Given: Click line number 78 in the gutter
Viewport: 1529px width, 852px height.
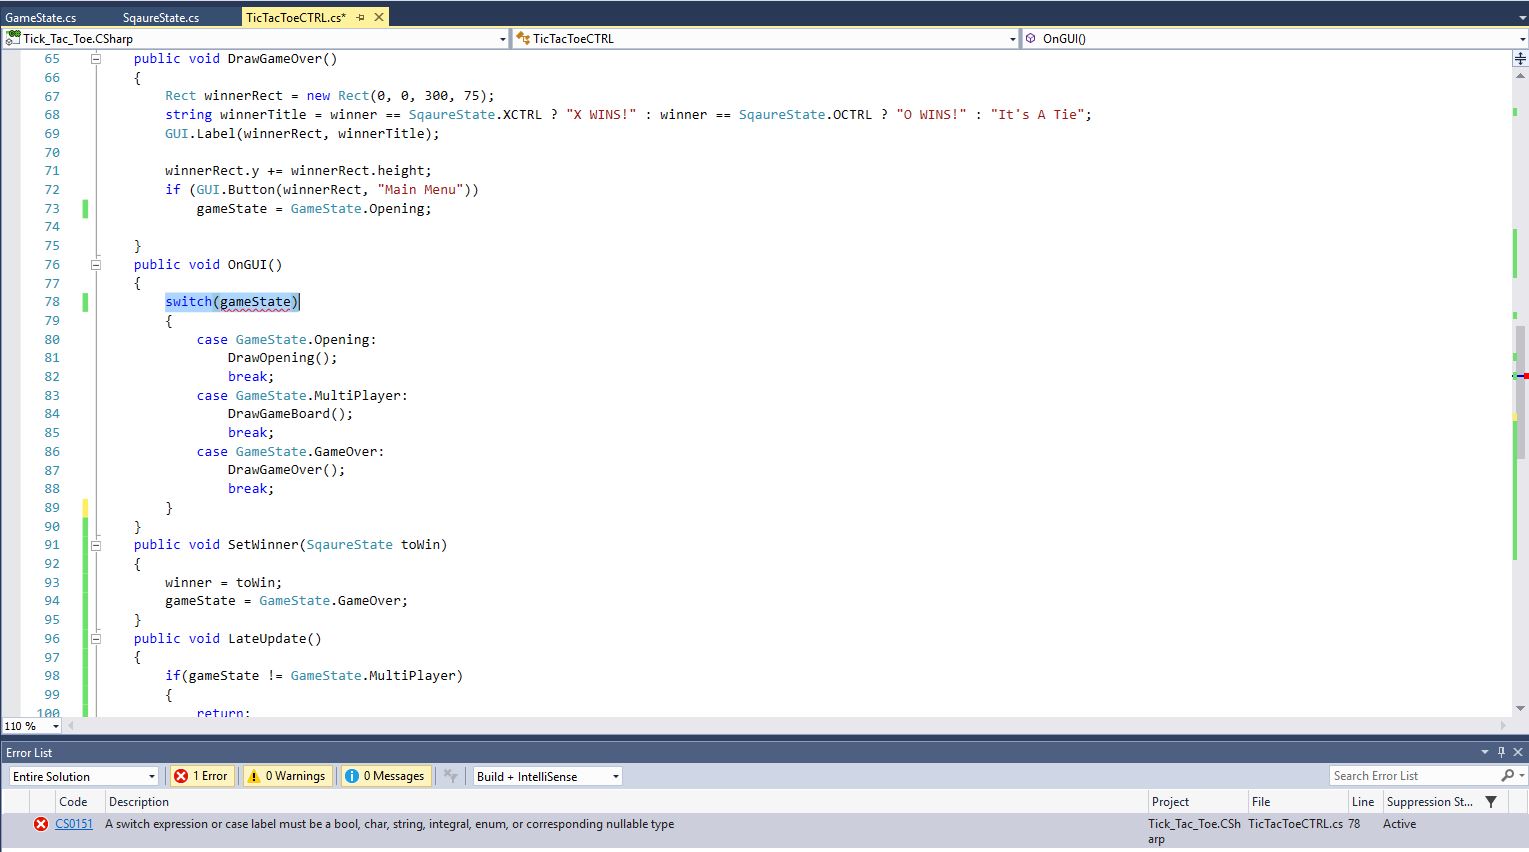Looking at the screenshot, I should (x=52, y=302).
